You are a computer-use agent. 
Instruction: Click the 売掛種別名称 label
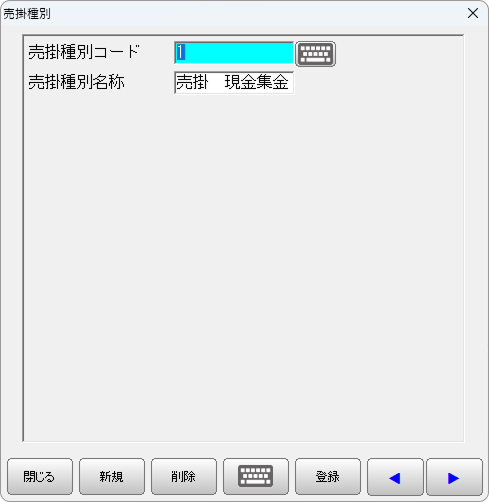(76, 82)
